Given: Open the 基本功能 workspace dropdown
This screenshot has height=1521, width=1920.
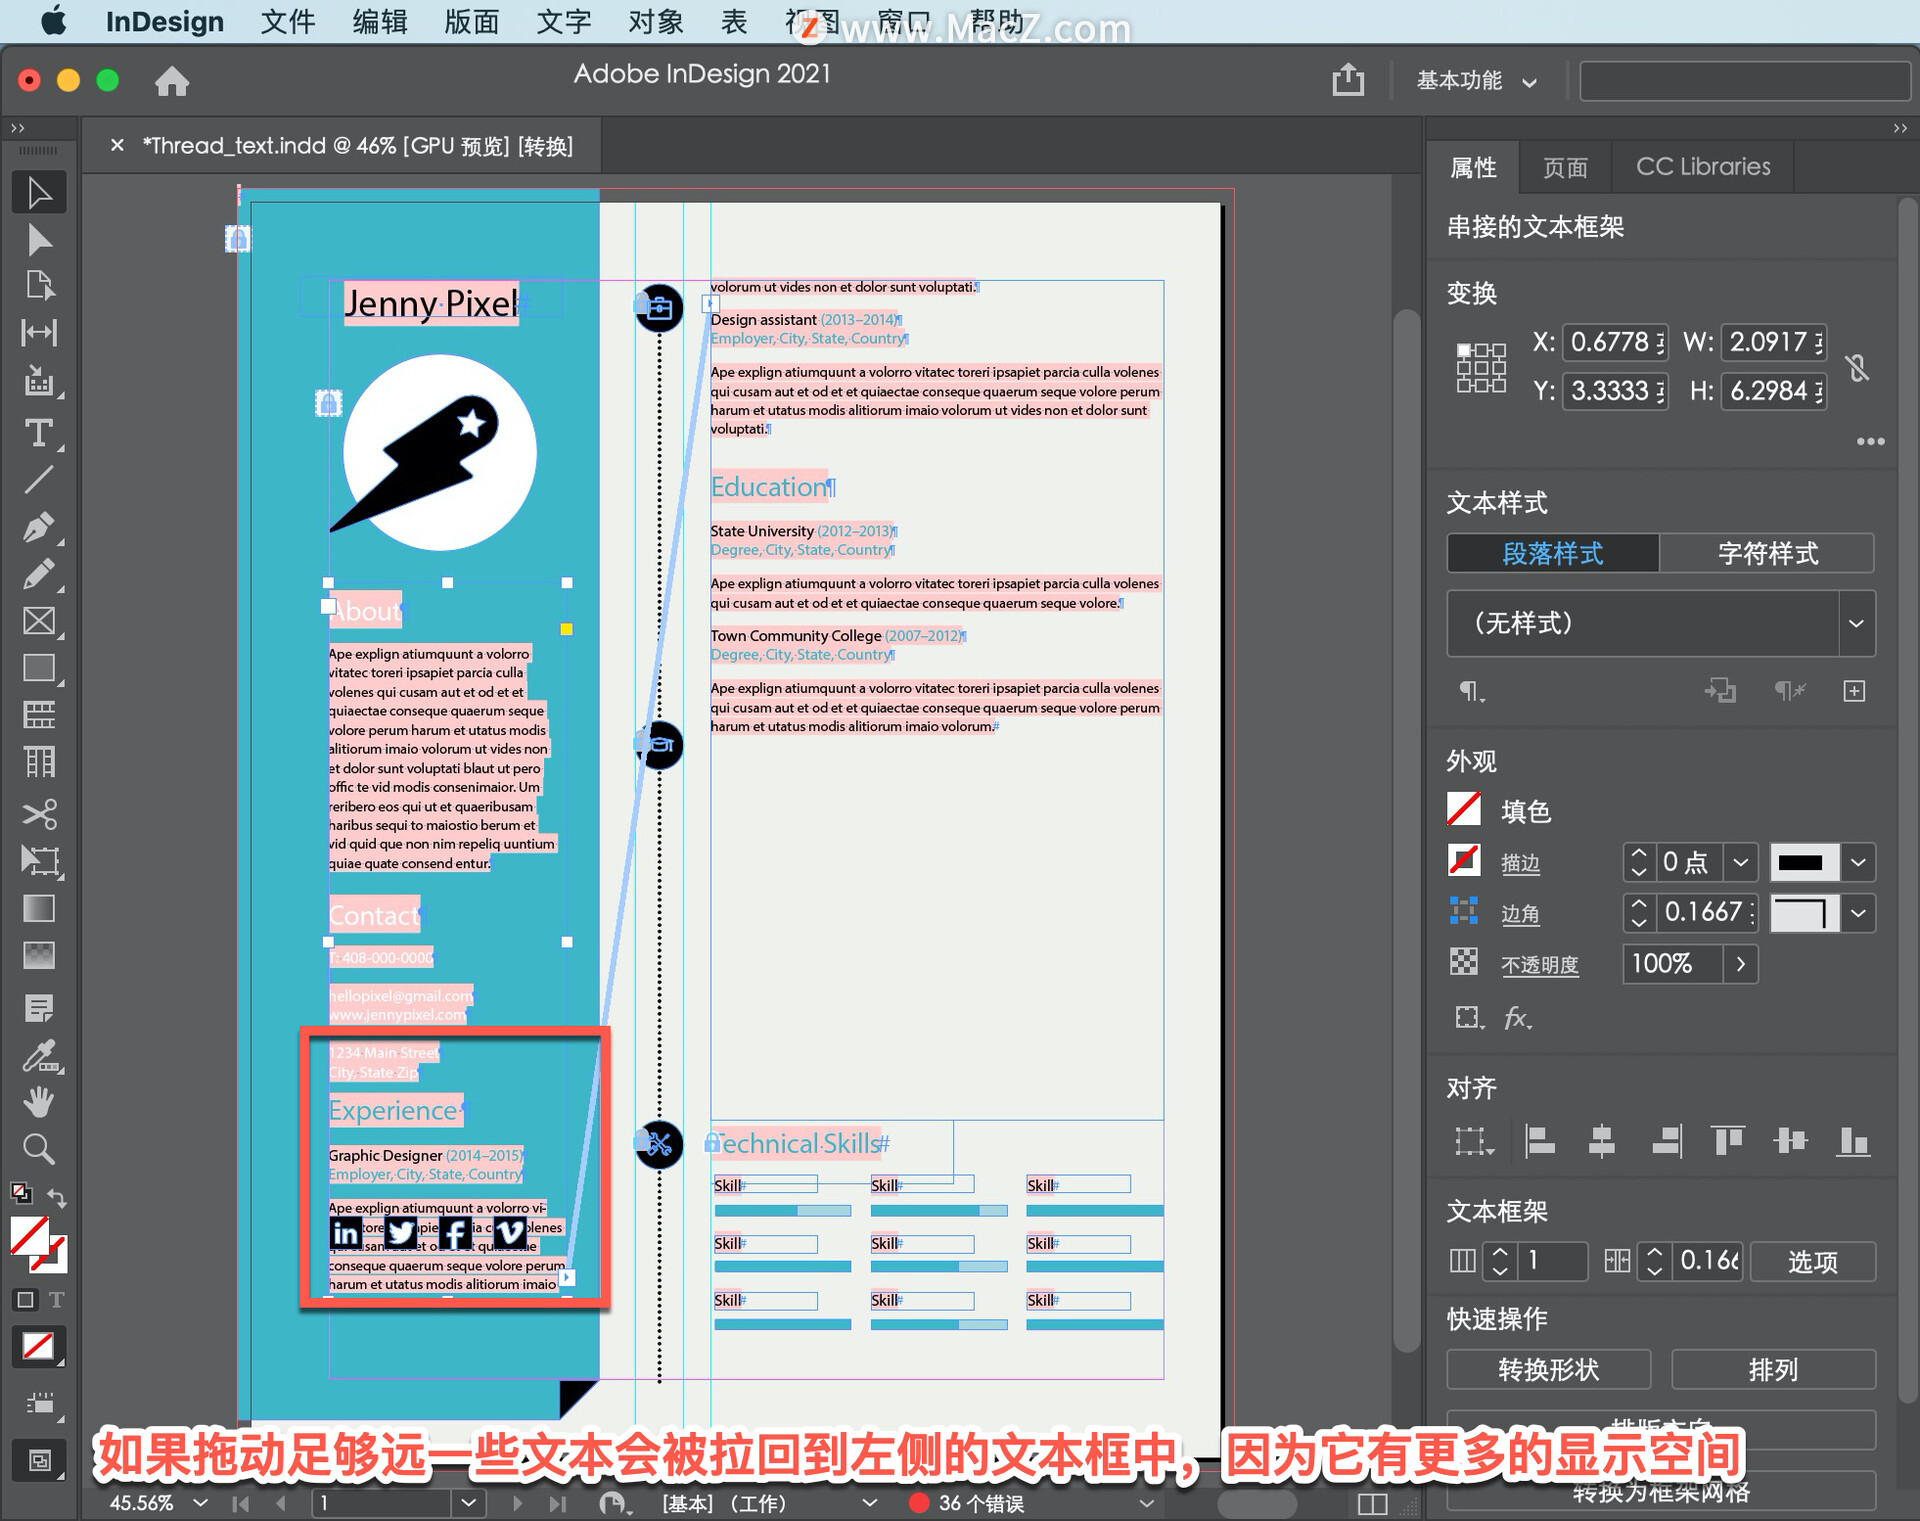Looking at the screenshot, I should [1476, 81].
